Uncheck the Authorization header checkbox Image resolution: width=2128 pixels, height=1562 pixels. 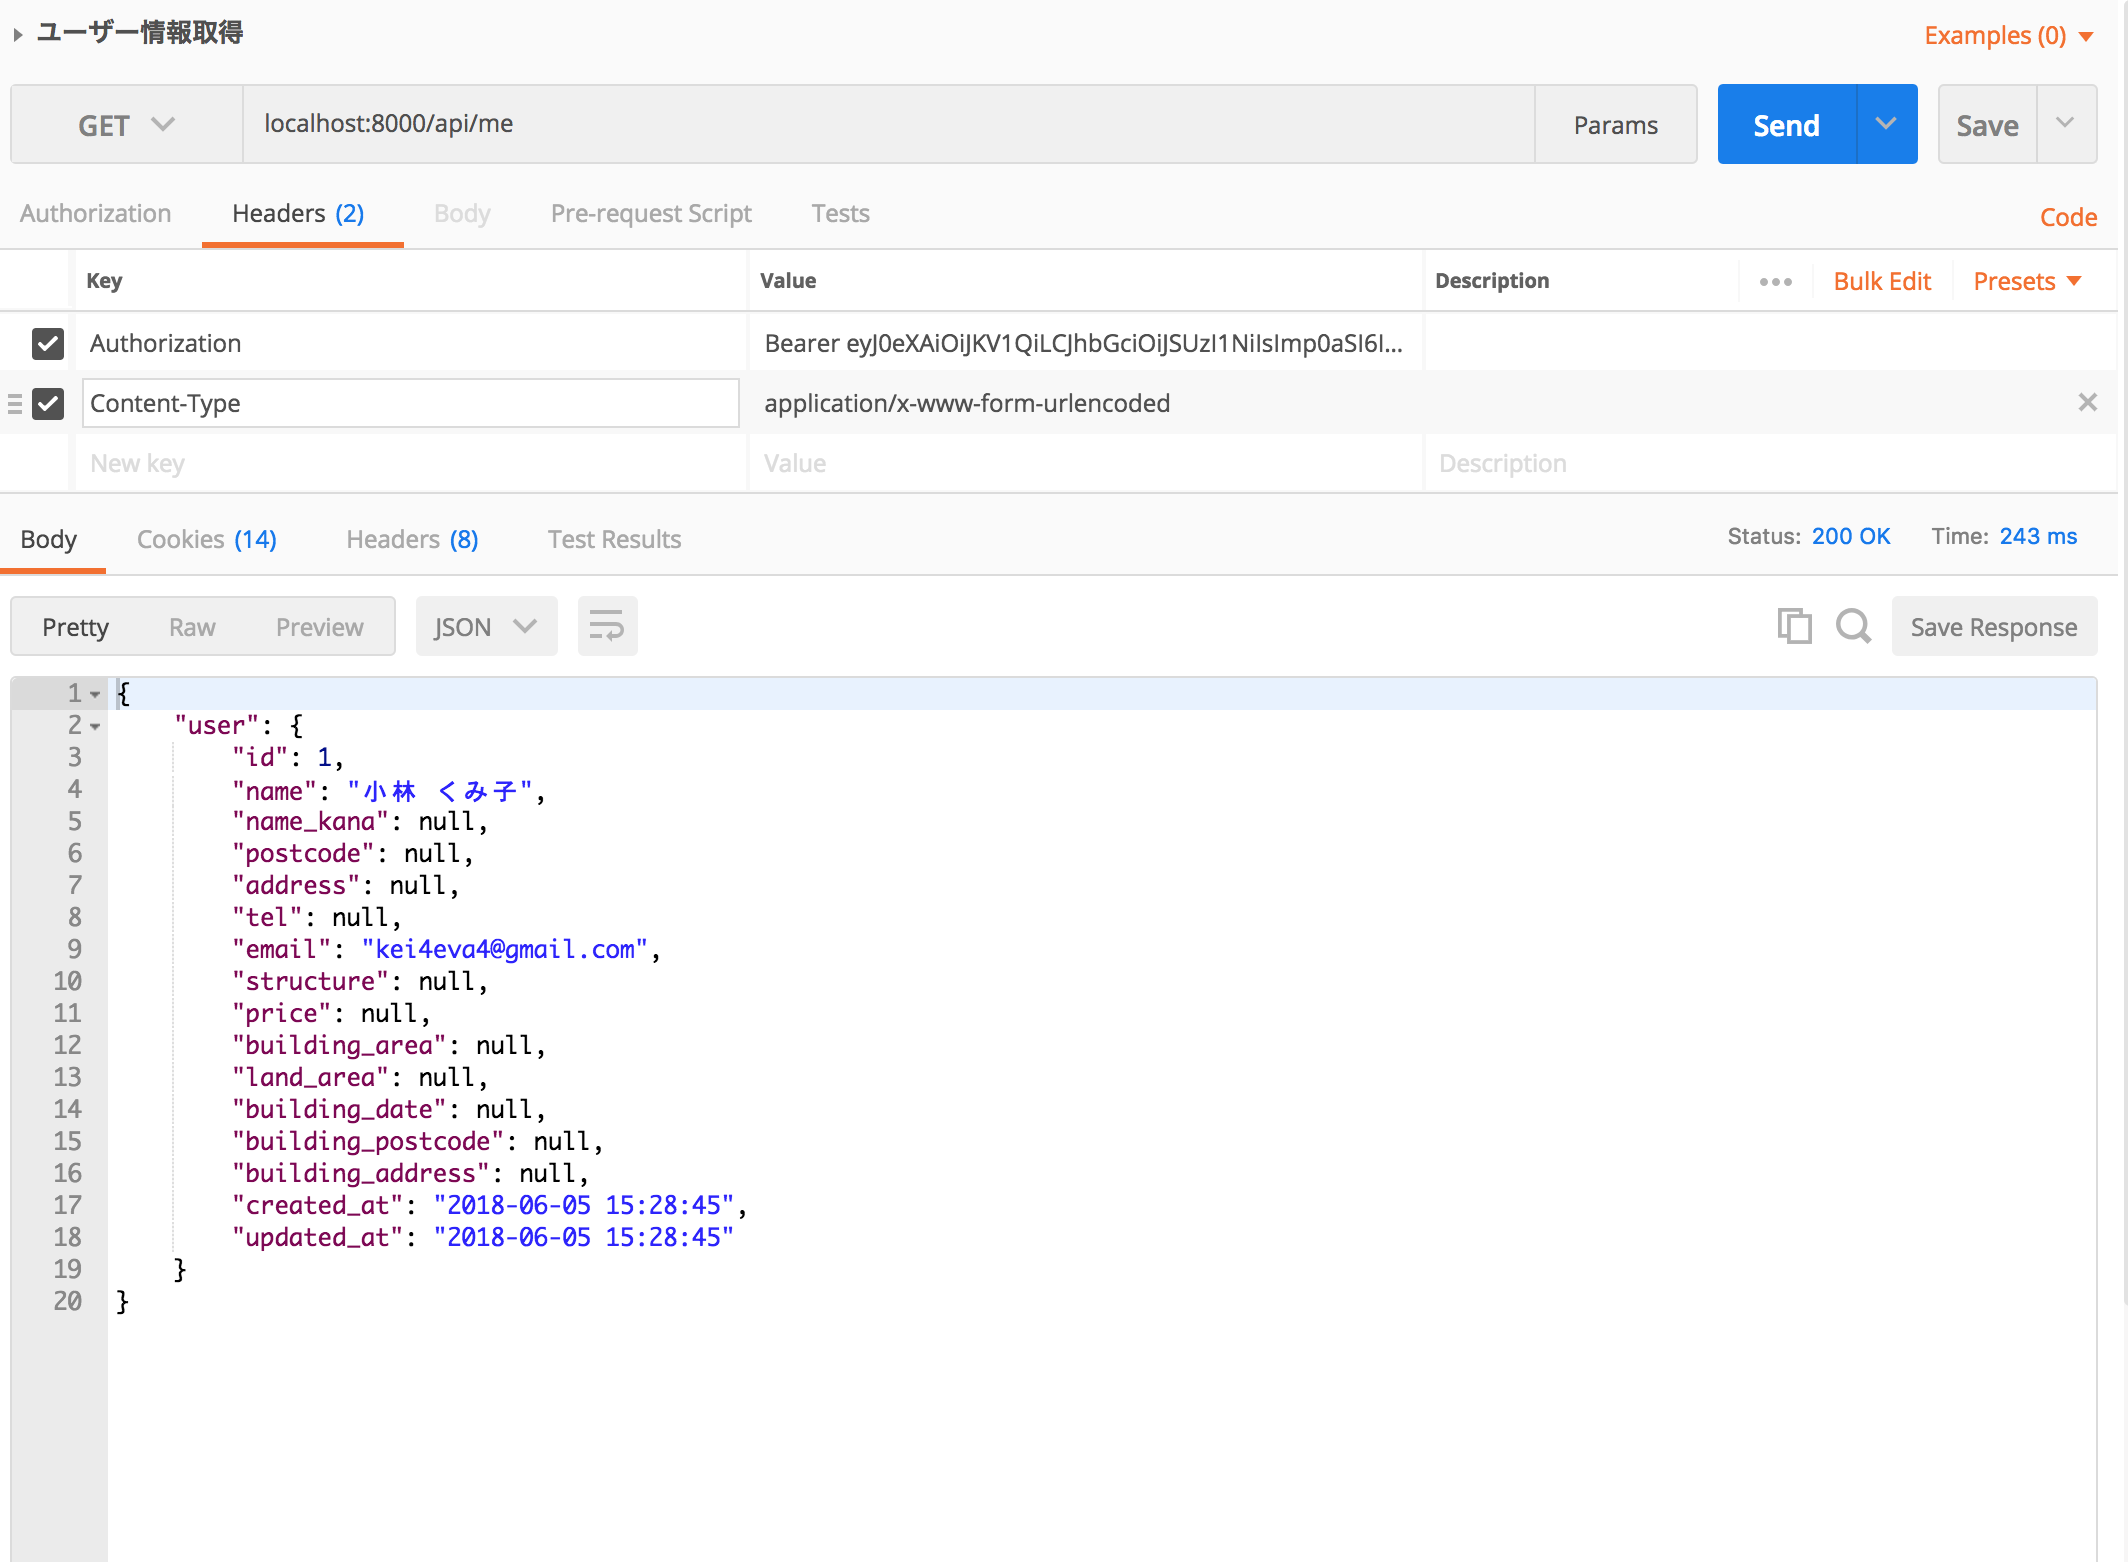coord(48,343)
